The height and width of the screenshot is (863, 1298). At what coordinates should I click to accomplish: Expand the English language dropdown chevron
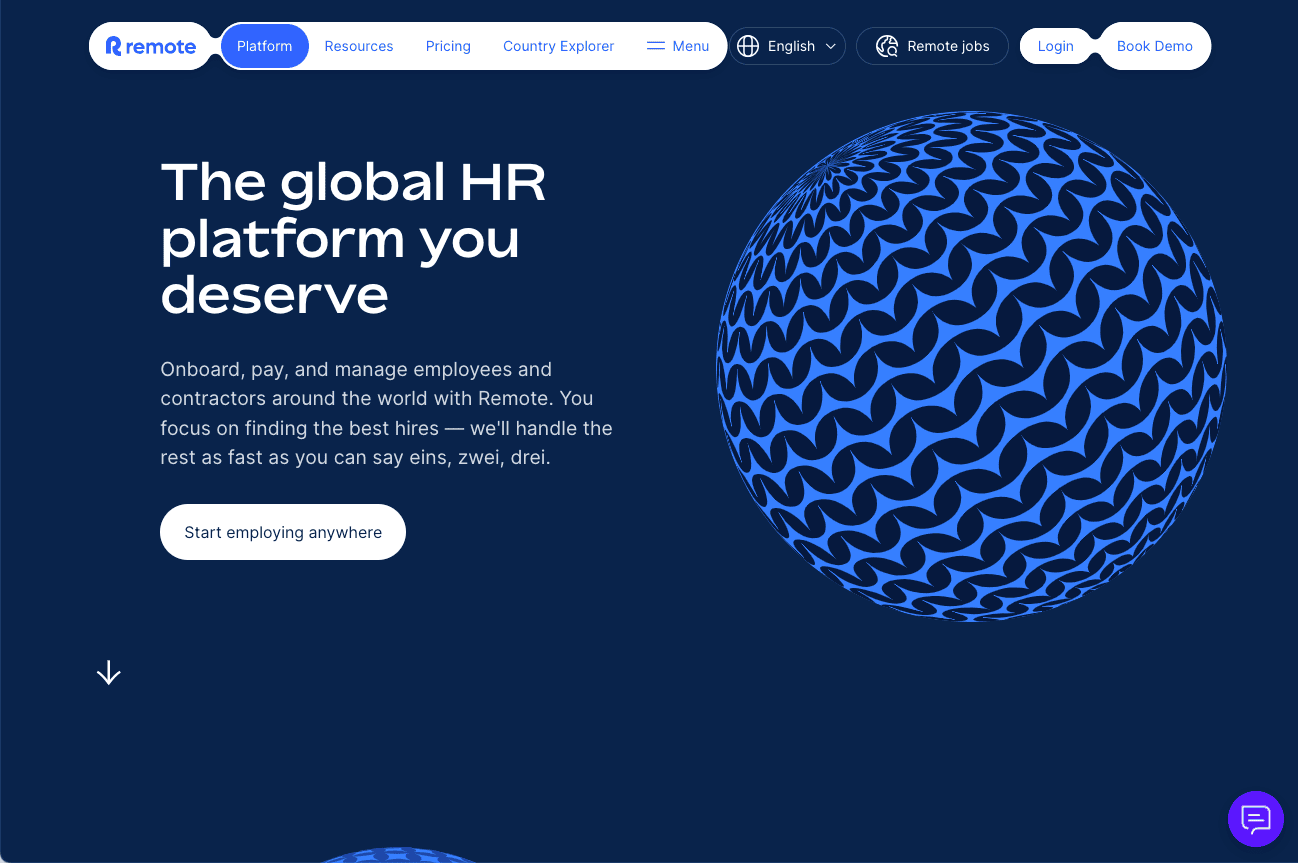pyautogui.click(x=830, y=46)
